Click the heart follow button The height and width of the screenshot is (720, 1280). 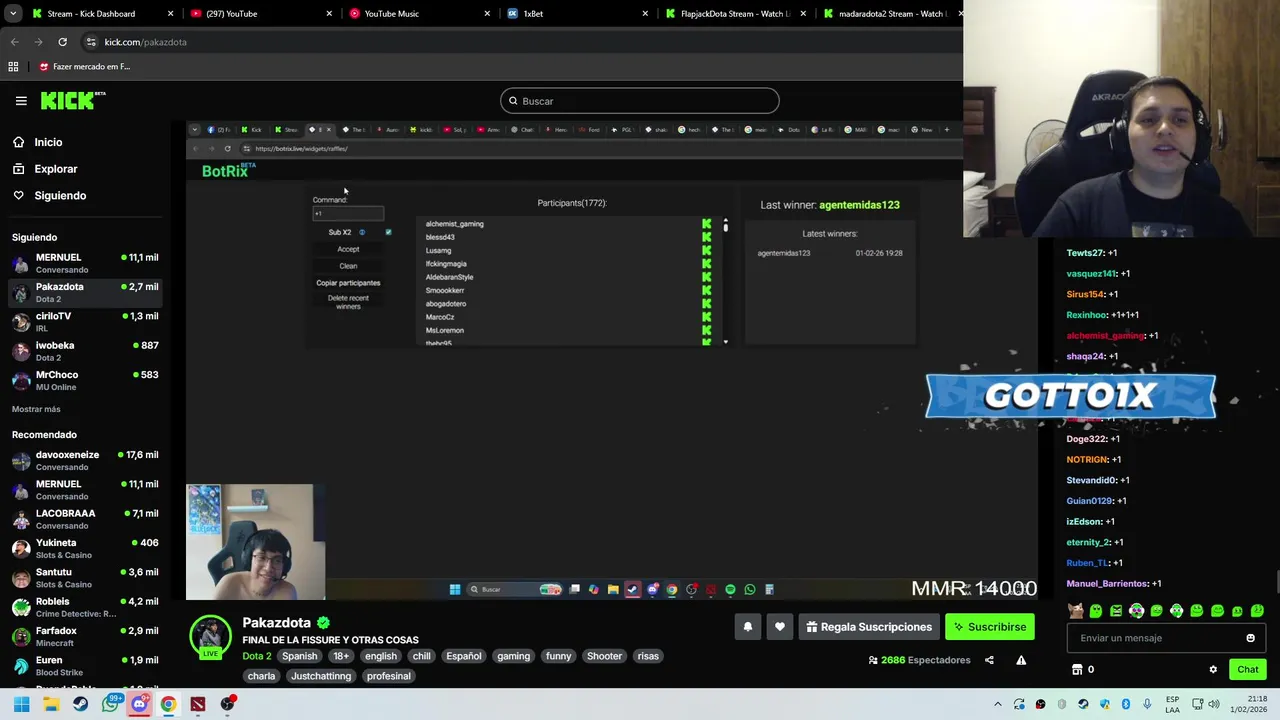pyautogui.click(x=780, y=627)
